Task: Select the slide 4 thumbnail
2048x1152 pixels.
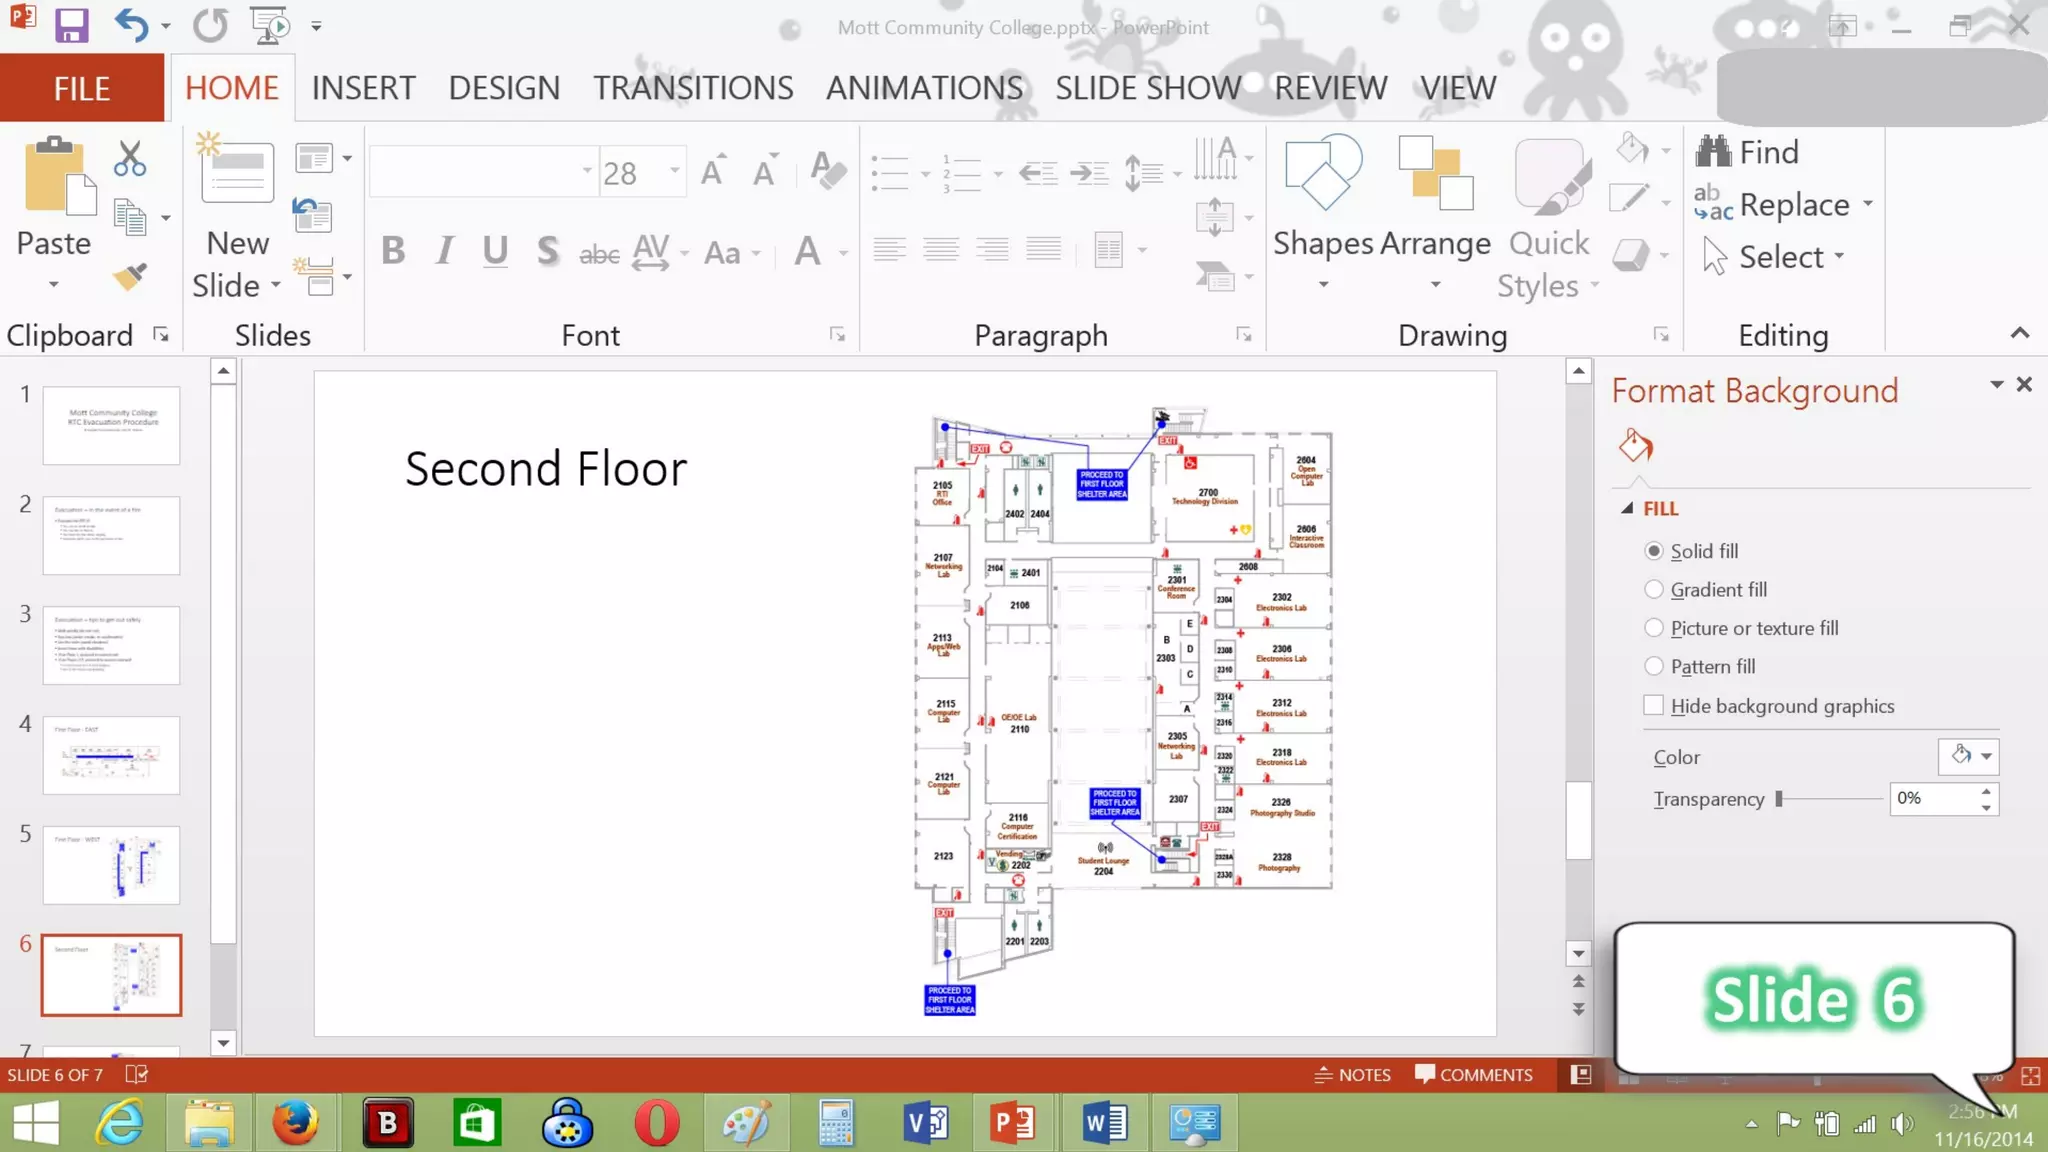Action: click(111, 755)
